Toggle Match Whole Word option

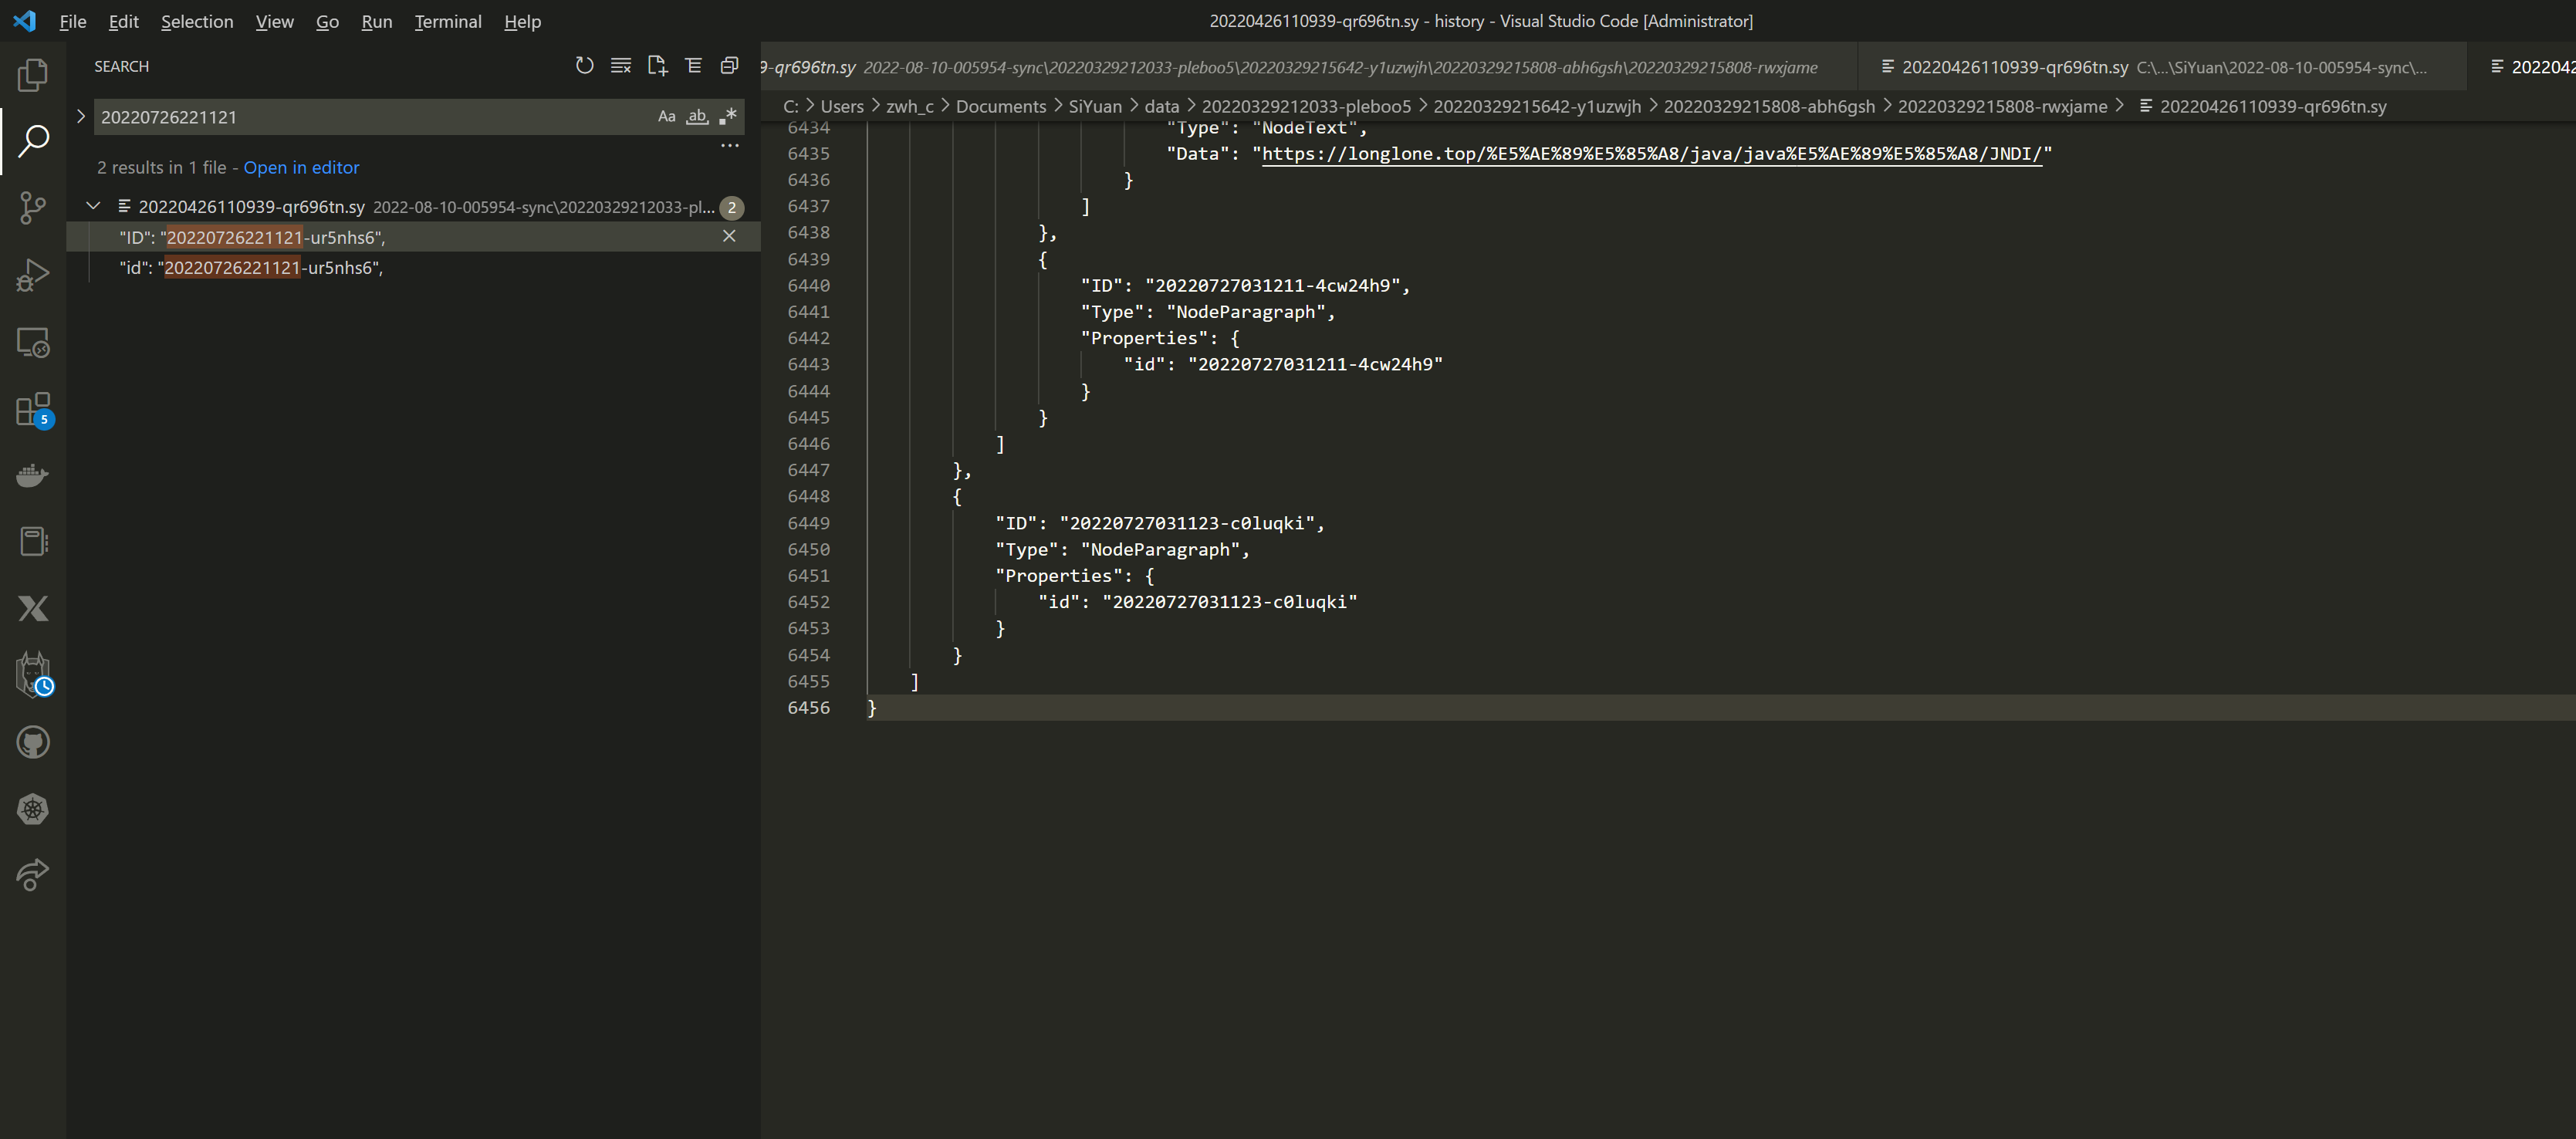coord(697,117)
